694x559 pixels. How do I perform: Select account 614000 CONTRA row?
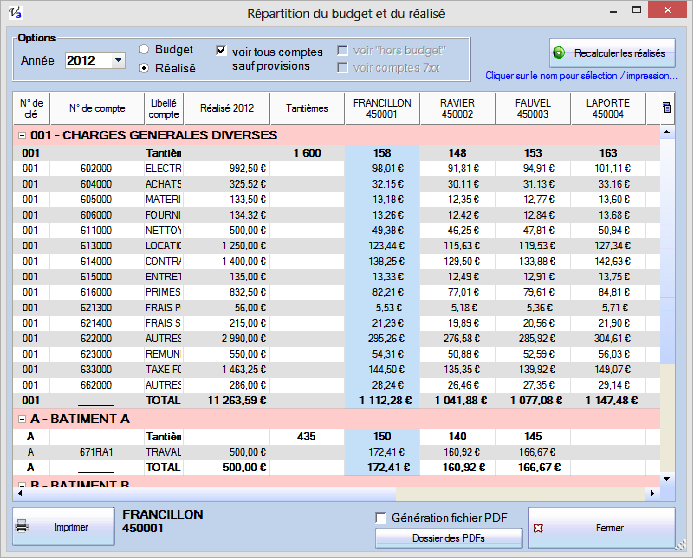pyautogui.click(x=336, y=262)
